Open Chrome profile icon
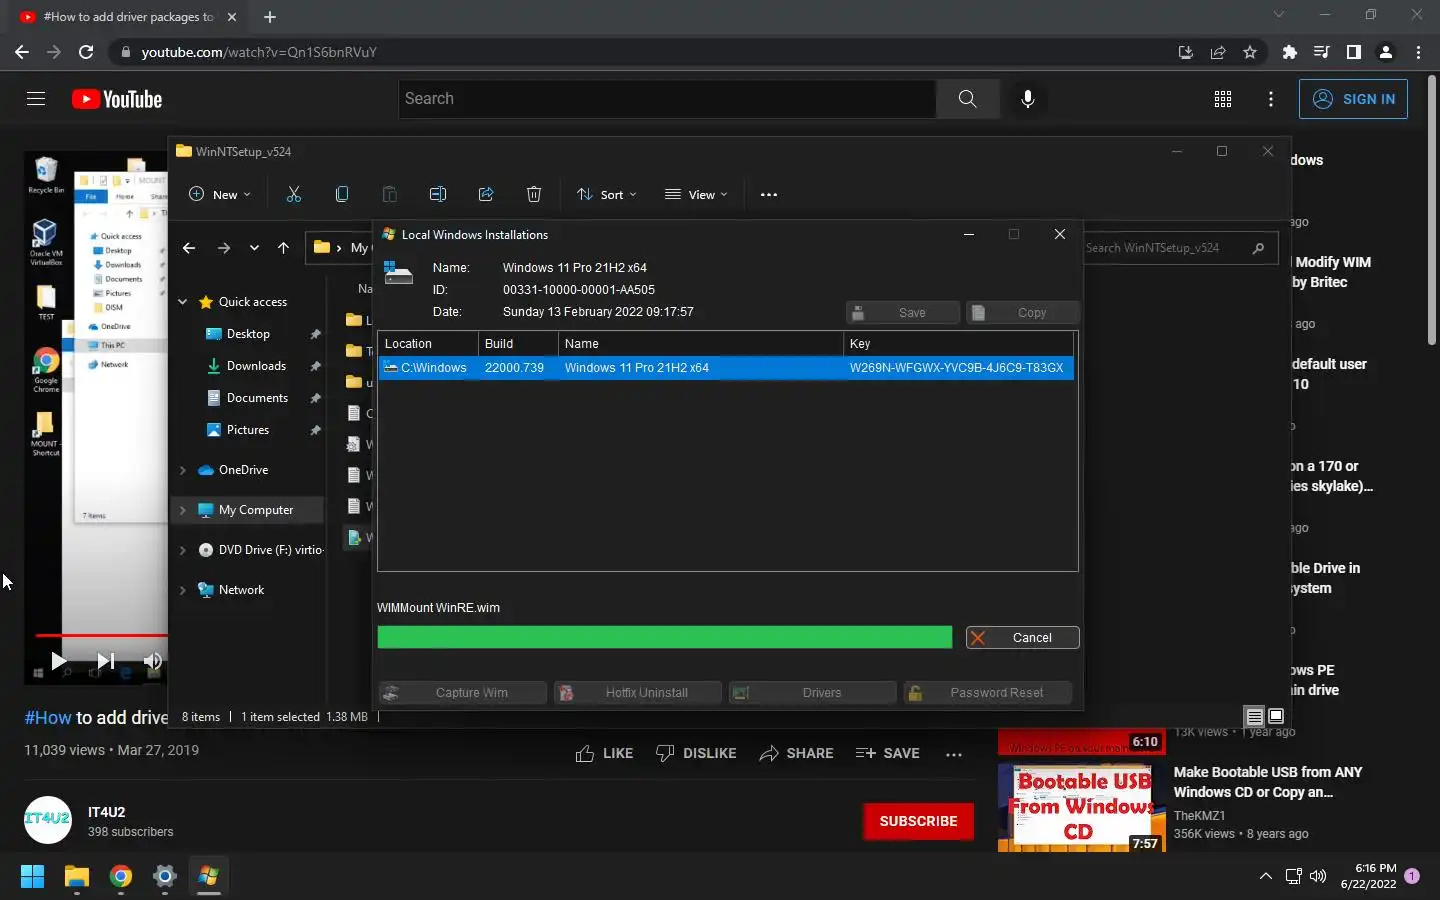This screenshot has height=900, width=1440. tap(1386, 52)
